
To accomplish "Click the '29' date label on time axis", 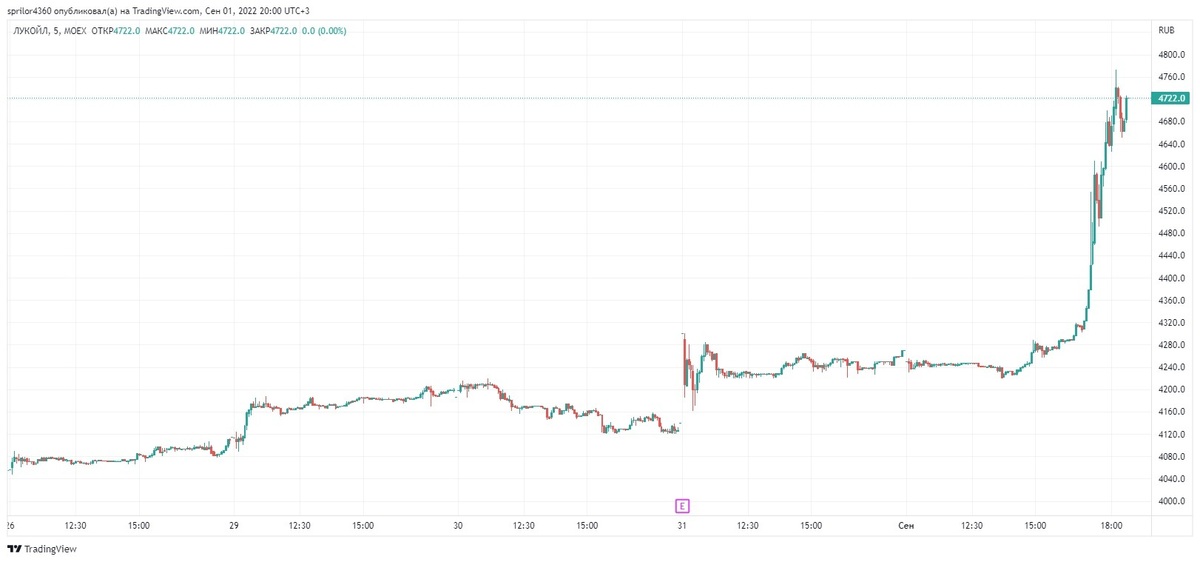I will 234,524.
